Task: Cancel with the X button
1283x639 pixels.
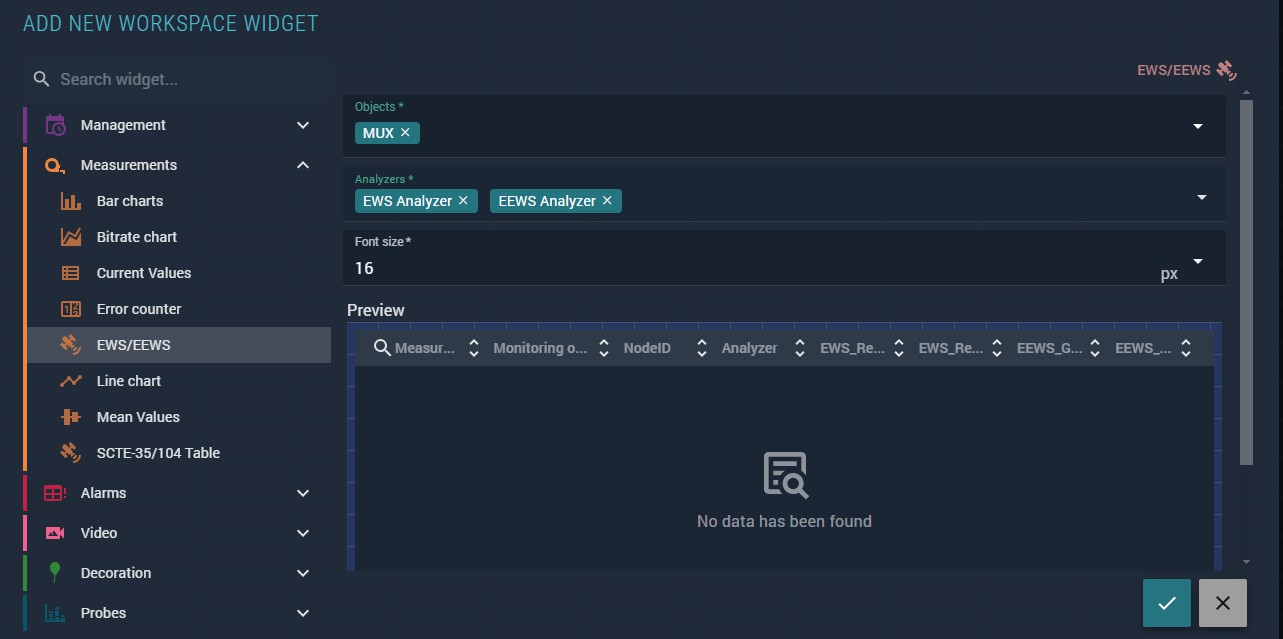Action: pos(1222,603)
